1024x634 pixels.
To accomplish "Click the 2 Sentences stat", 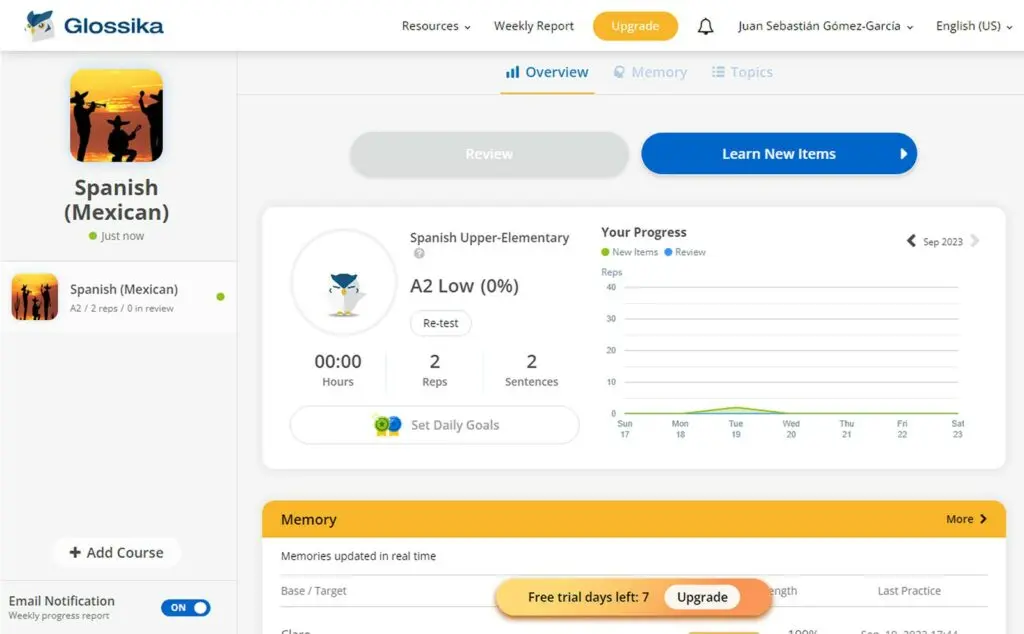I will [531, 370].
